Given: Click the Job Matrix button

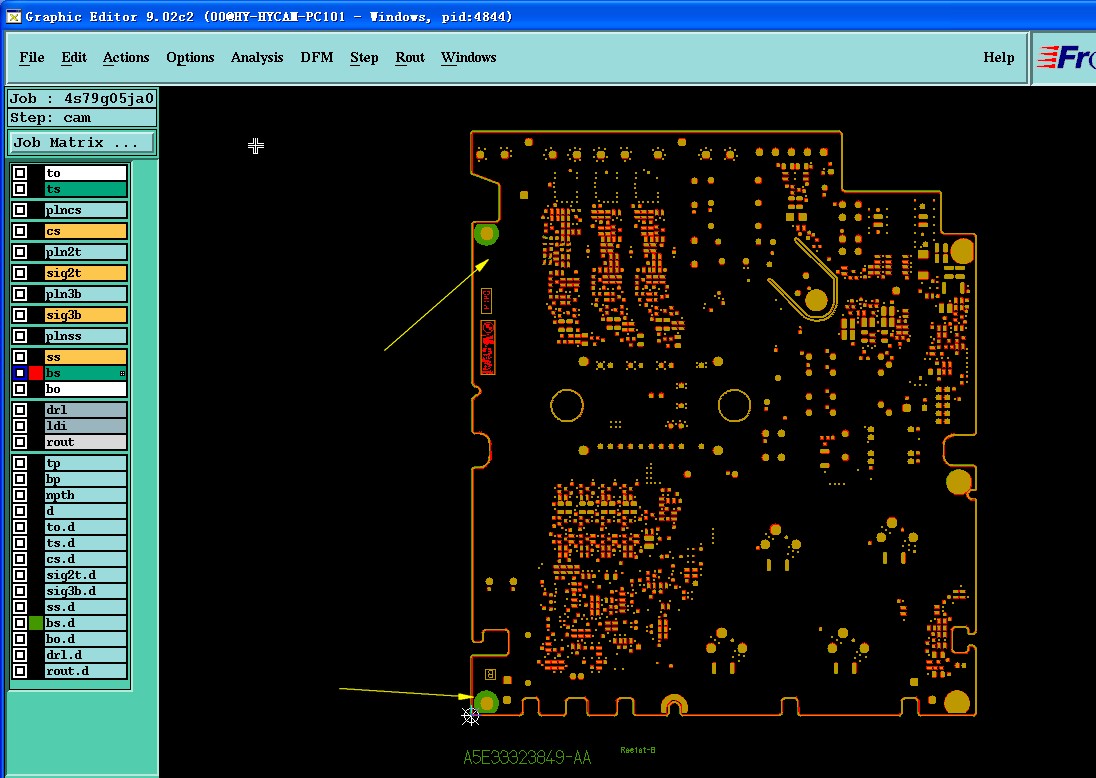Looking at the screenshot, I should pos(82,143).
